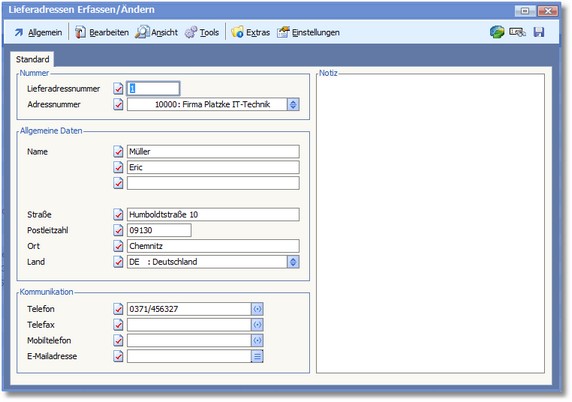The width and height of the screenshot is (572, 402).
Task: Toggle the checkbox beside Lieferadressnummer
Action: pyautogui.click(x=118, y=89)
